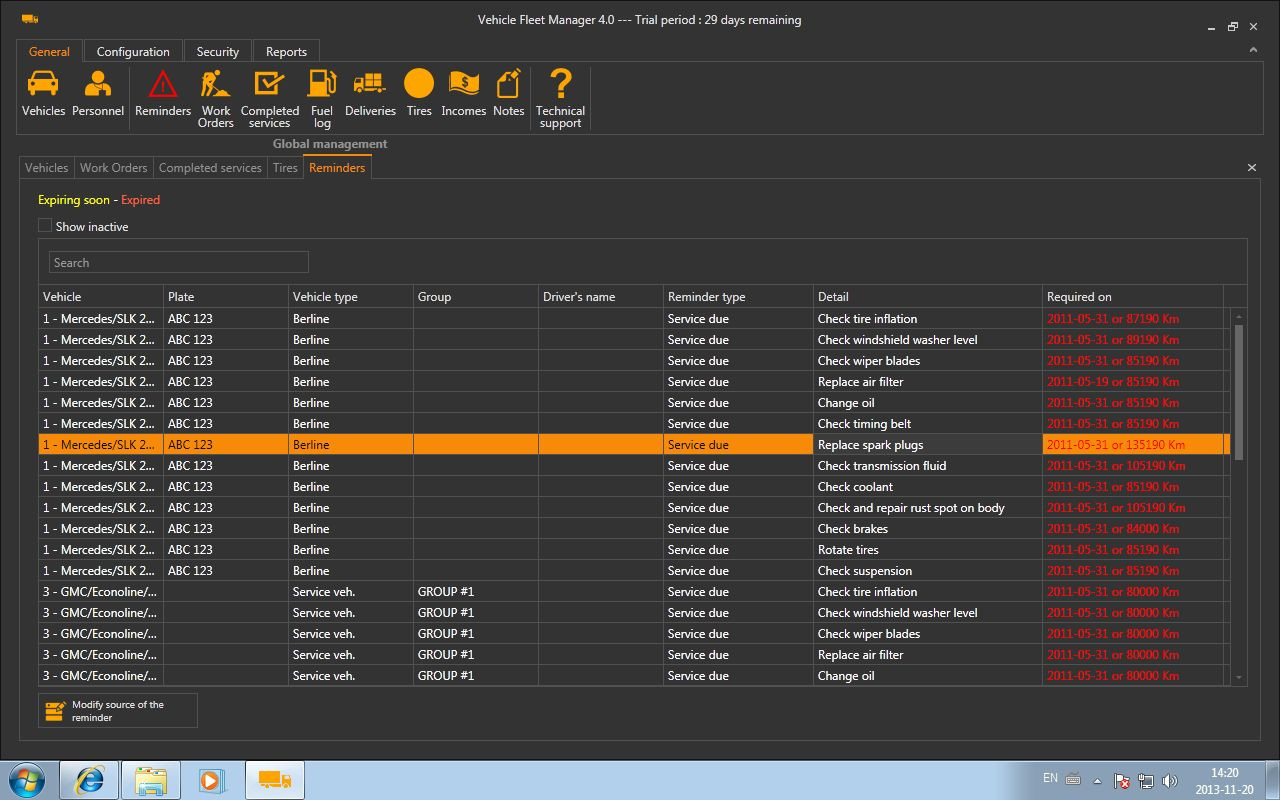The height and width of the screenshot is (800, 1280).
Task: Sort by the Detail column header
Action: 928,297
